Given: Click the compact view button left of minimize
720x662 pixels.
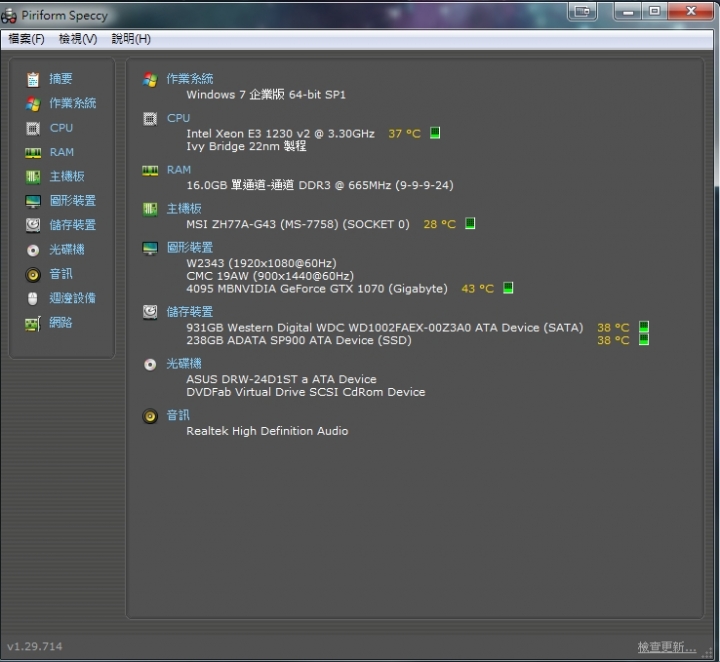Looking at the screenshot, I should (582, 11).
